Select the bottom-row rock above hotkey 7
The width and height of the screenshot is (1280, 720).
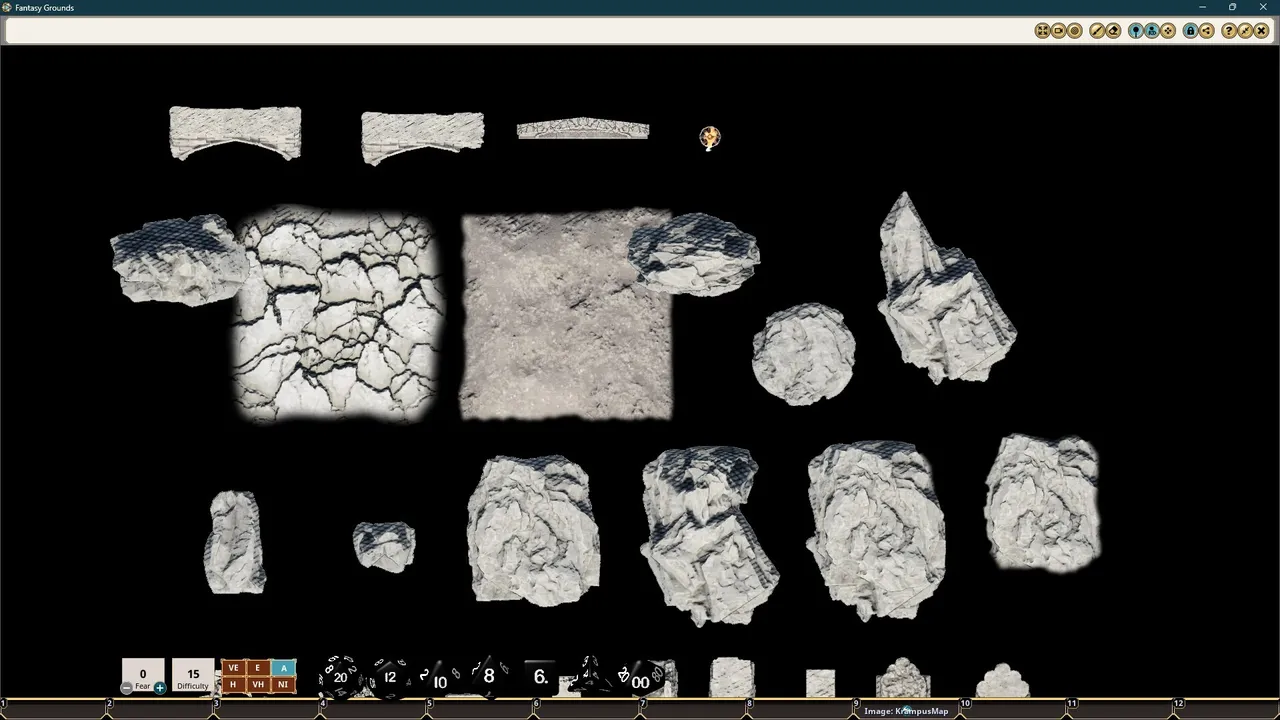coord(708,535)
